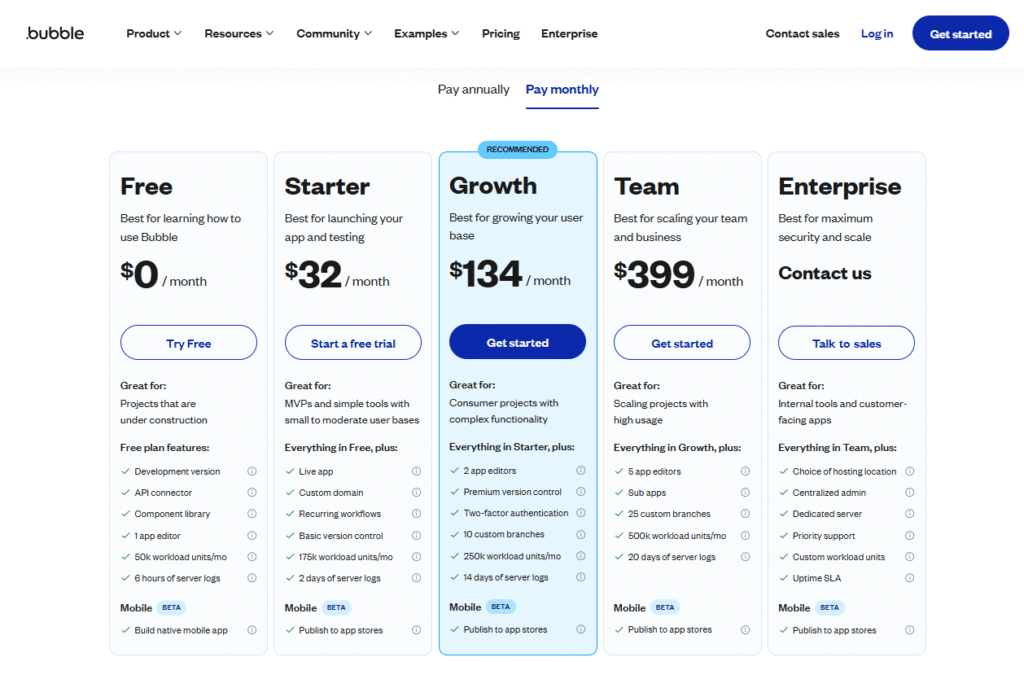This screenshot has height=688, width=1024.
Task: Open info icon for Two-factor authentication
Action: point(581,513)
